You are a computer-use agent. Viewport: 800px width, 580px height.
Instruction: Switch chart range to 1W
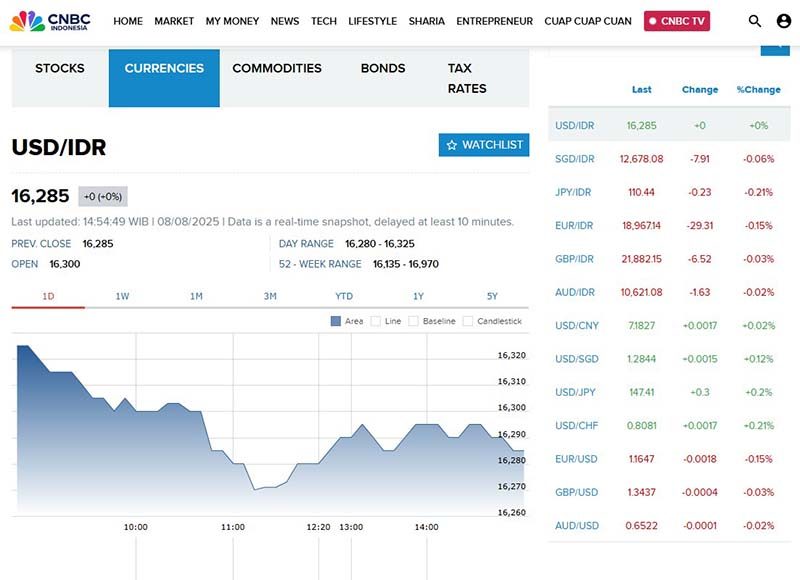[x=123, y=296]
